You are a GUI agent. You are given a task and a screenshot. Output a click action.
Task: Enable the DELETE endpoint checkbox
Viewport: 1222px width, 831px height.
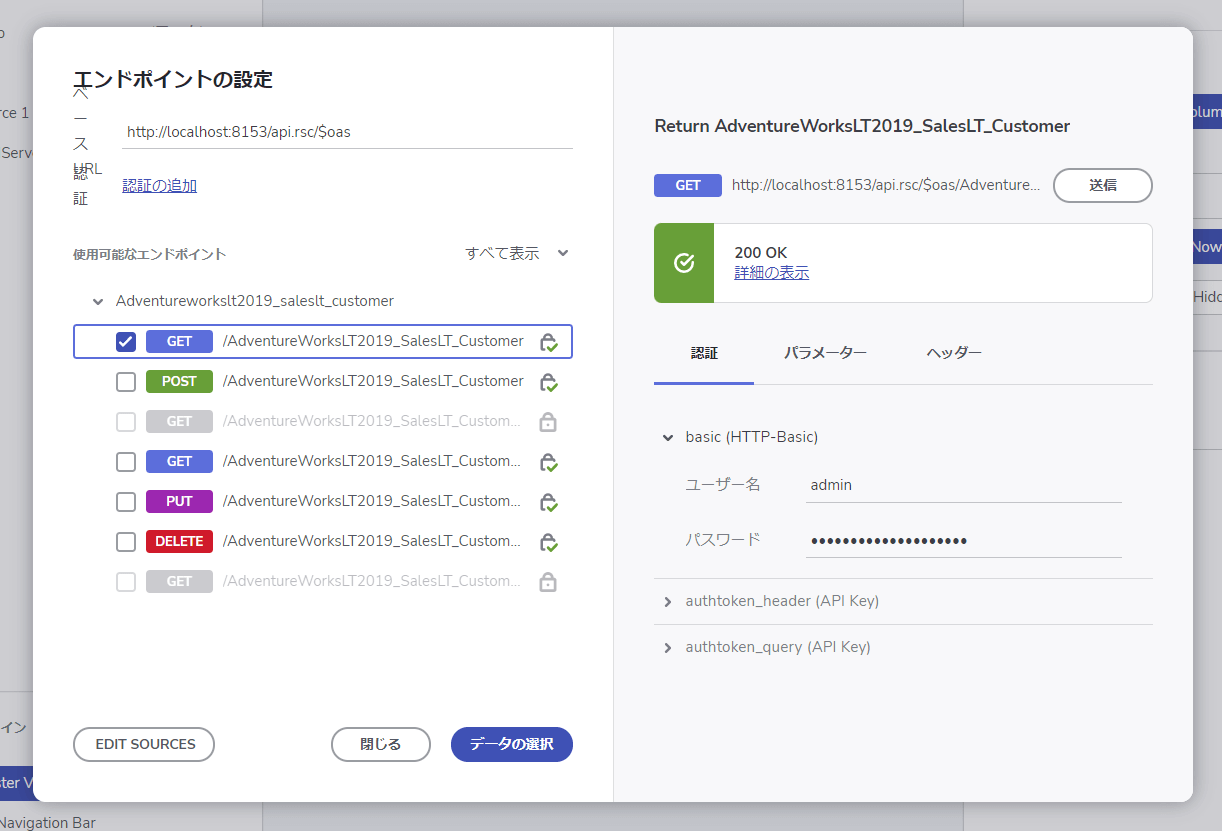tap(126, 542)
